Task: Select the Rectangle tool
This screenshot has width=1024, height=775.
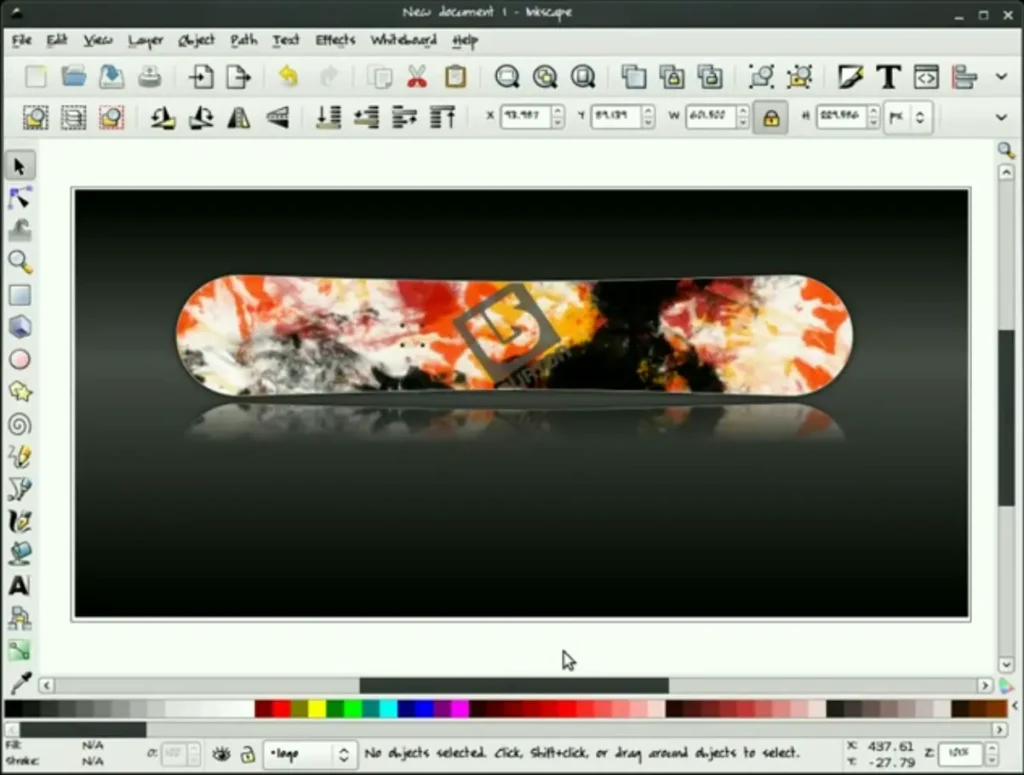Action: (x=20, y=295)
